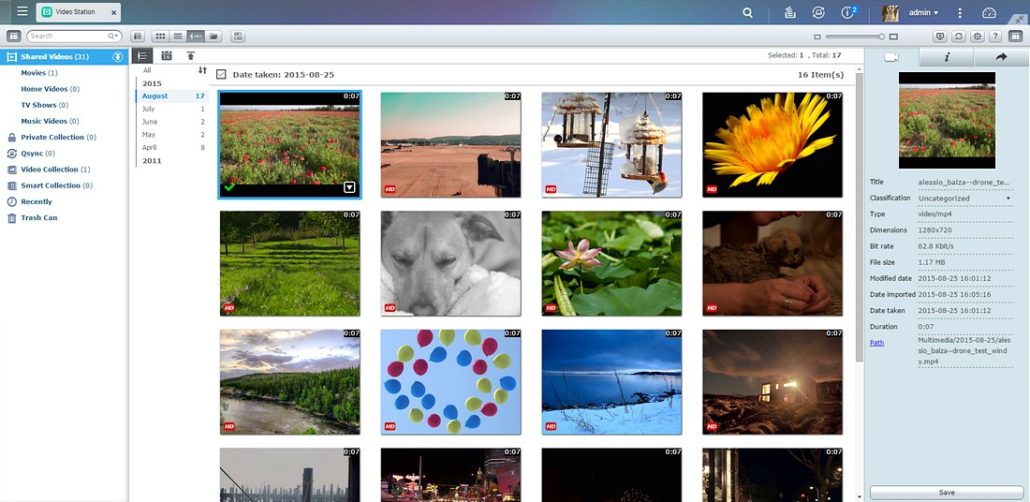
Task: Refresh the video library
Action: pos(958,36)
